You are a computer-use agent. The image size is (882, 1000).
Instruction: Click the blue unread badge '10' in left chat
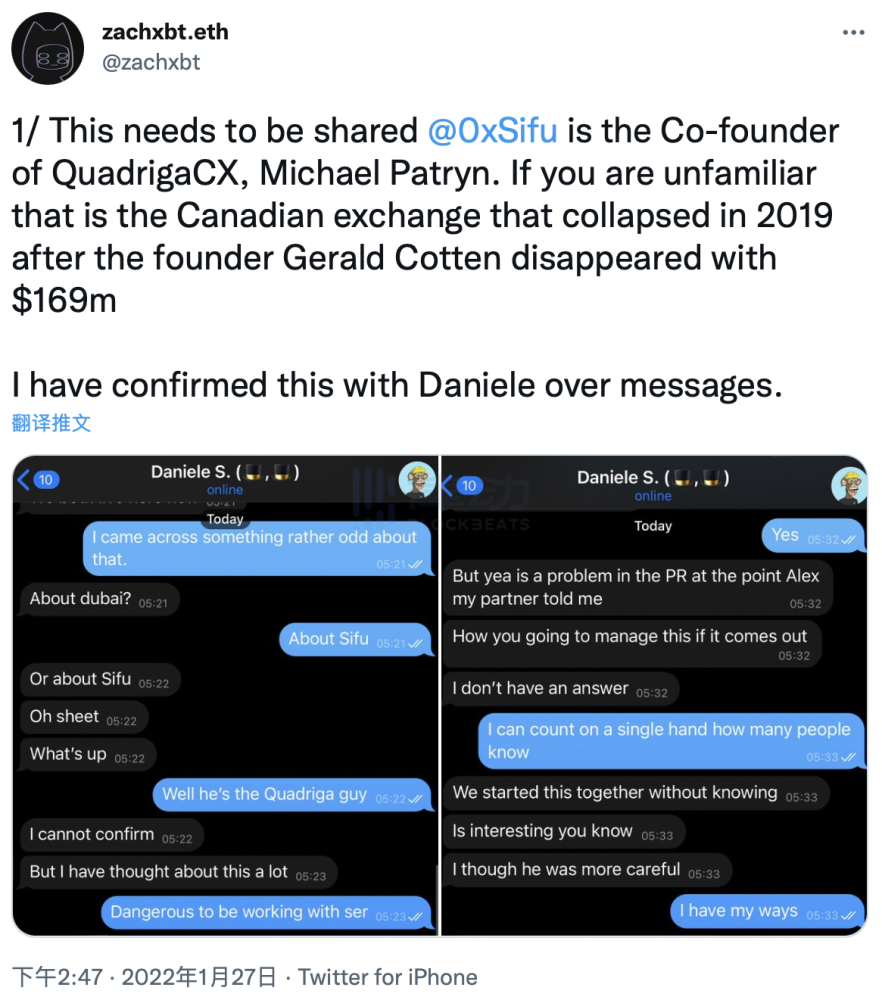click(44, 479)
